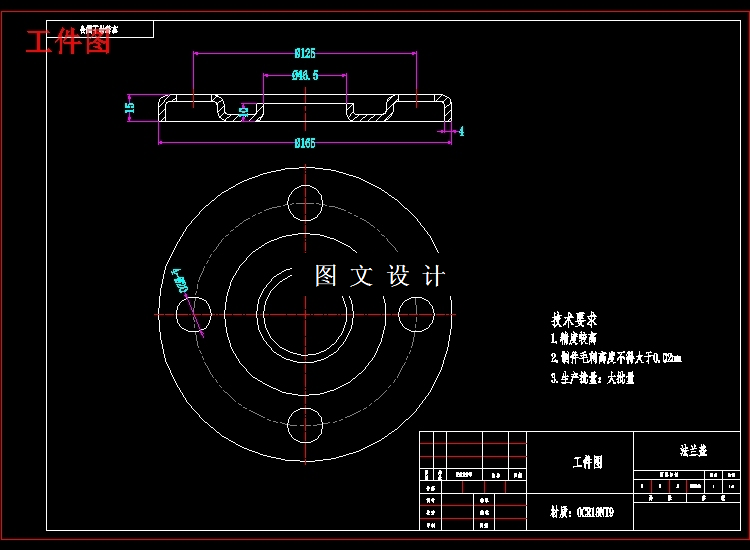Viewport: 750px width, 550px height.
Task: Click 法兰盖 part name in title block
Action: [x=693, y=451]
